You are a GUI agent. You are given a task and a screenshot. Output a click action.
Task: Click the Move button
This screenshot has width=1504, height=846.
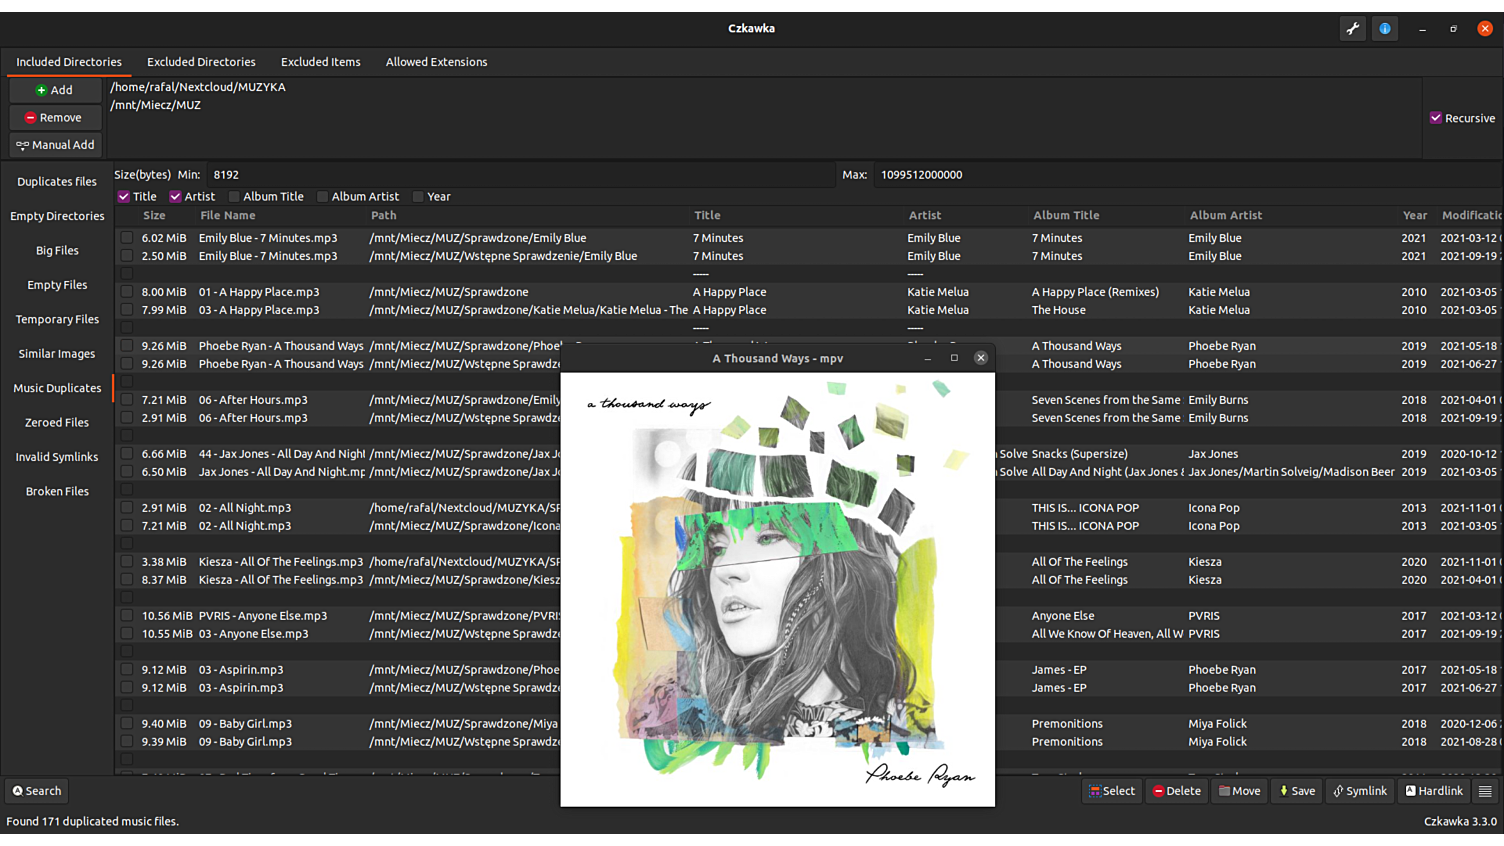[x=1240, y=791]
